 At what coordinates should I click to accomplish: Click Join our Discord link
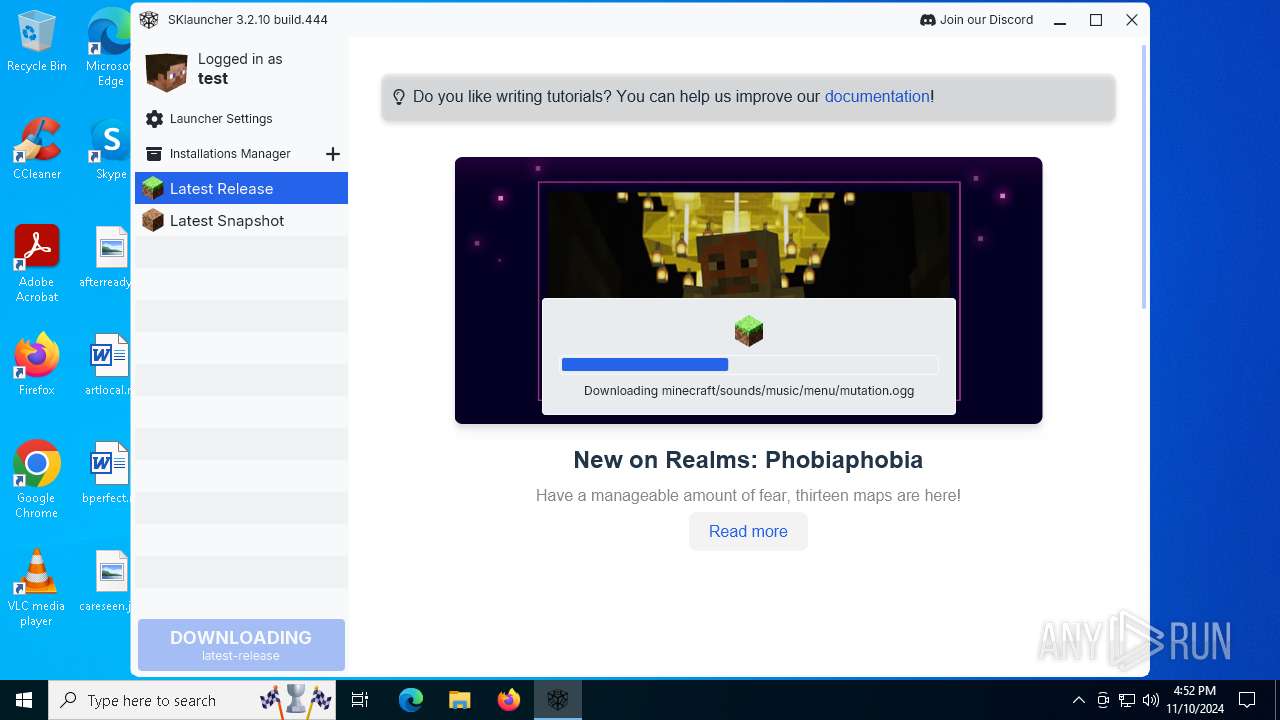pos(976,20)
